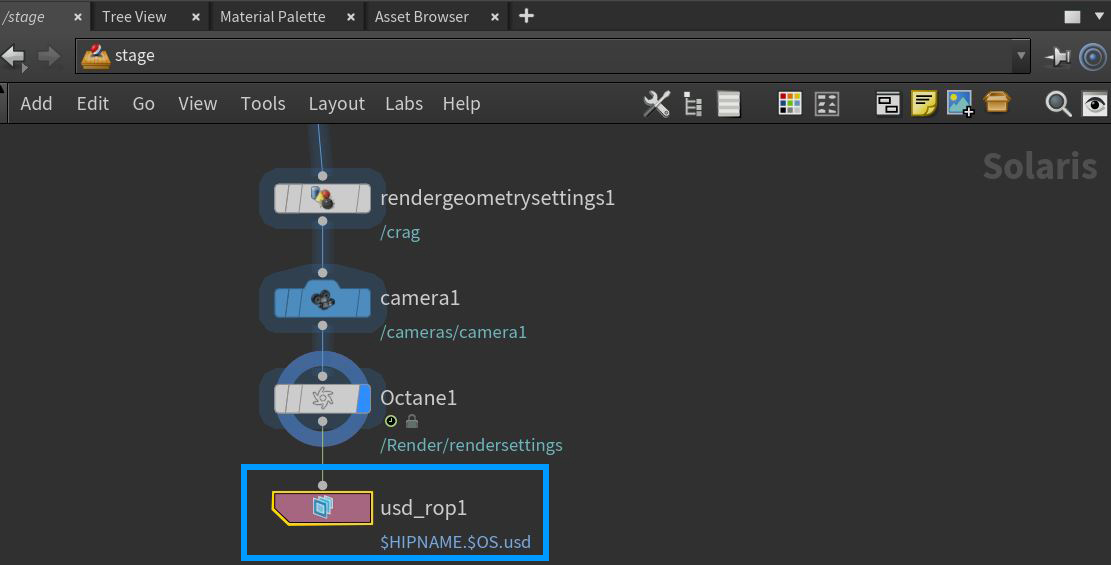1111x565 pixels.
Task: Click the usd_rop1 node icon
Action: [x=322, y=508]
